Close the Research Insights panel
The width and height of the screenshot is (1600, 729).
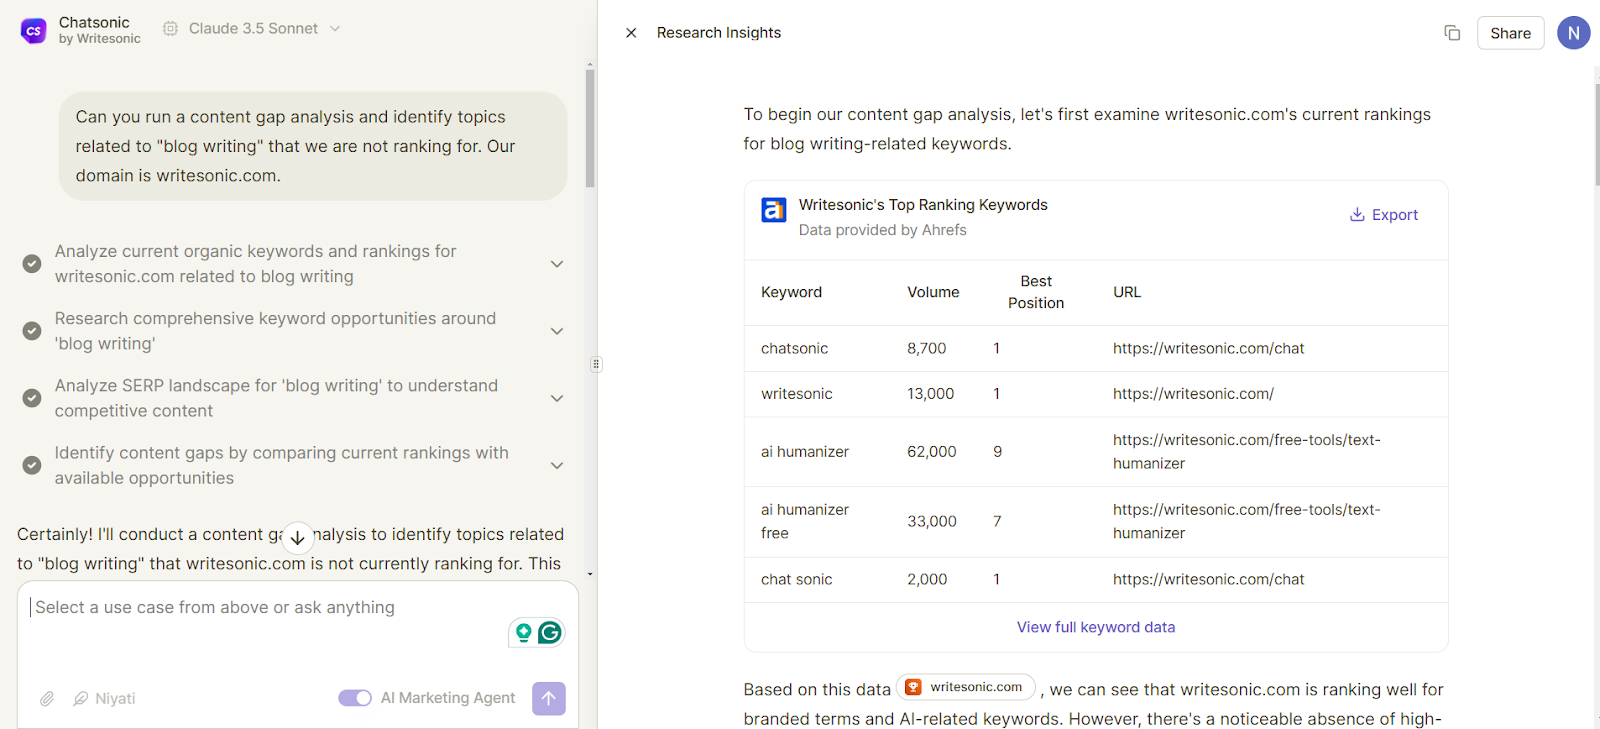pyautogui.click(x=631, y=33)
